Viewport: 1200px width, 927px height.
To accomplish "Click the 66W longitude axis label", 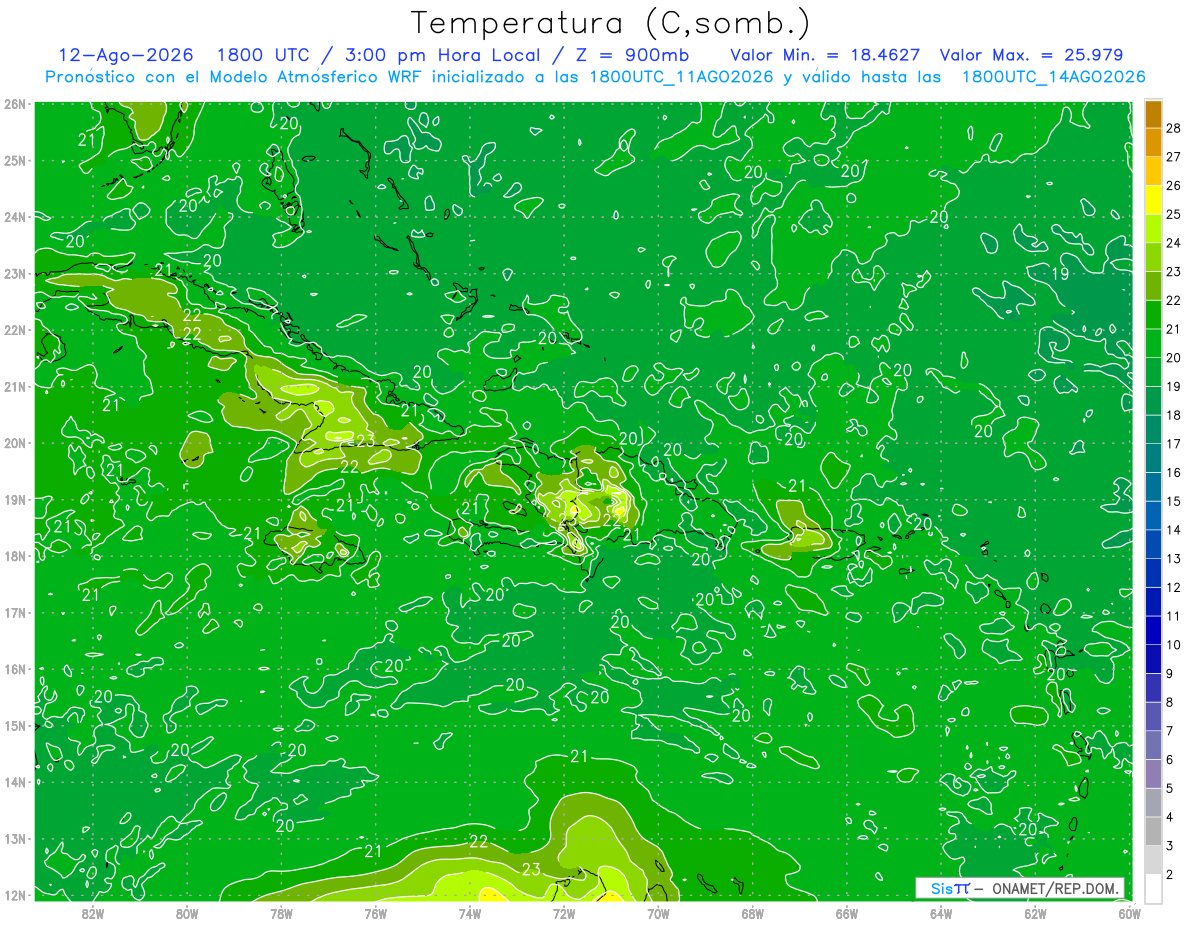I will [x=847, y=912].
